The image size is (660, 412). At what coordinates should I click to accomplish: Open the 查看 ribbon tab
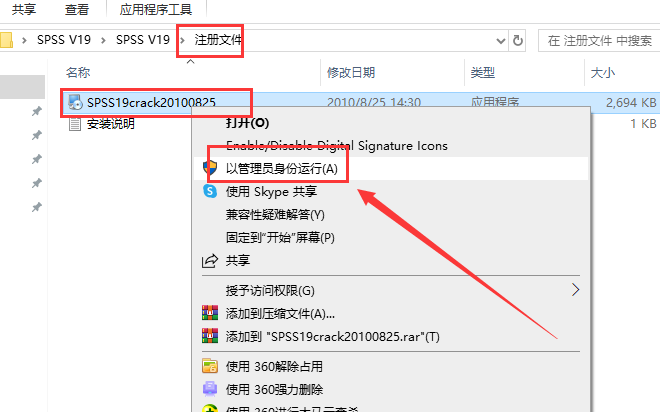[77, 9]
